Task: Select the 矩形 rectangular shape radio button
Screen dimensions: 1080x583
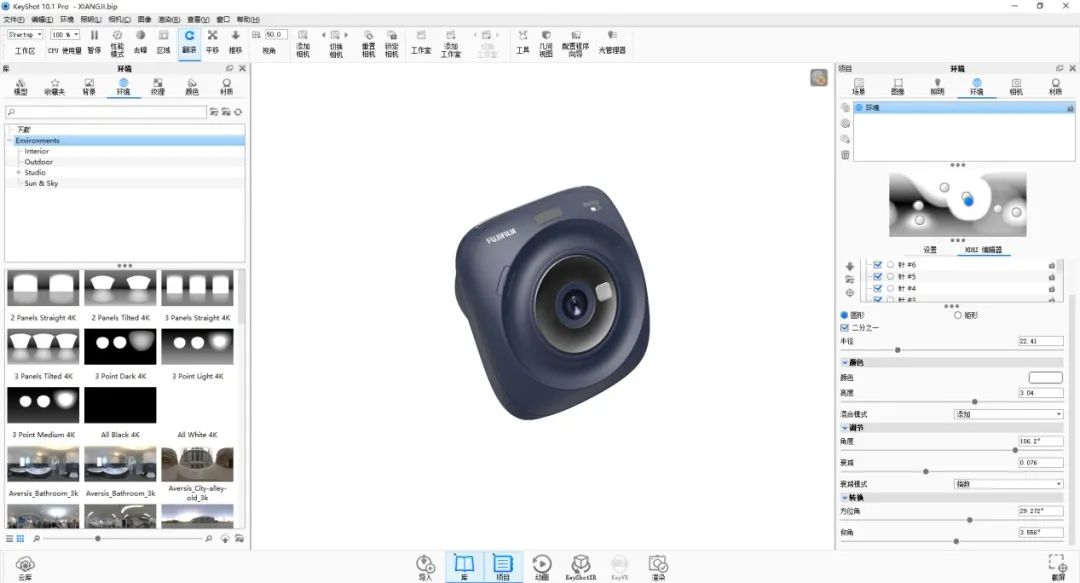Action: 957,315
